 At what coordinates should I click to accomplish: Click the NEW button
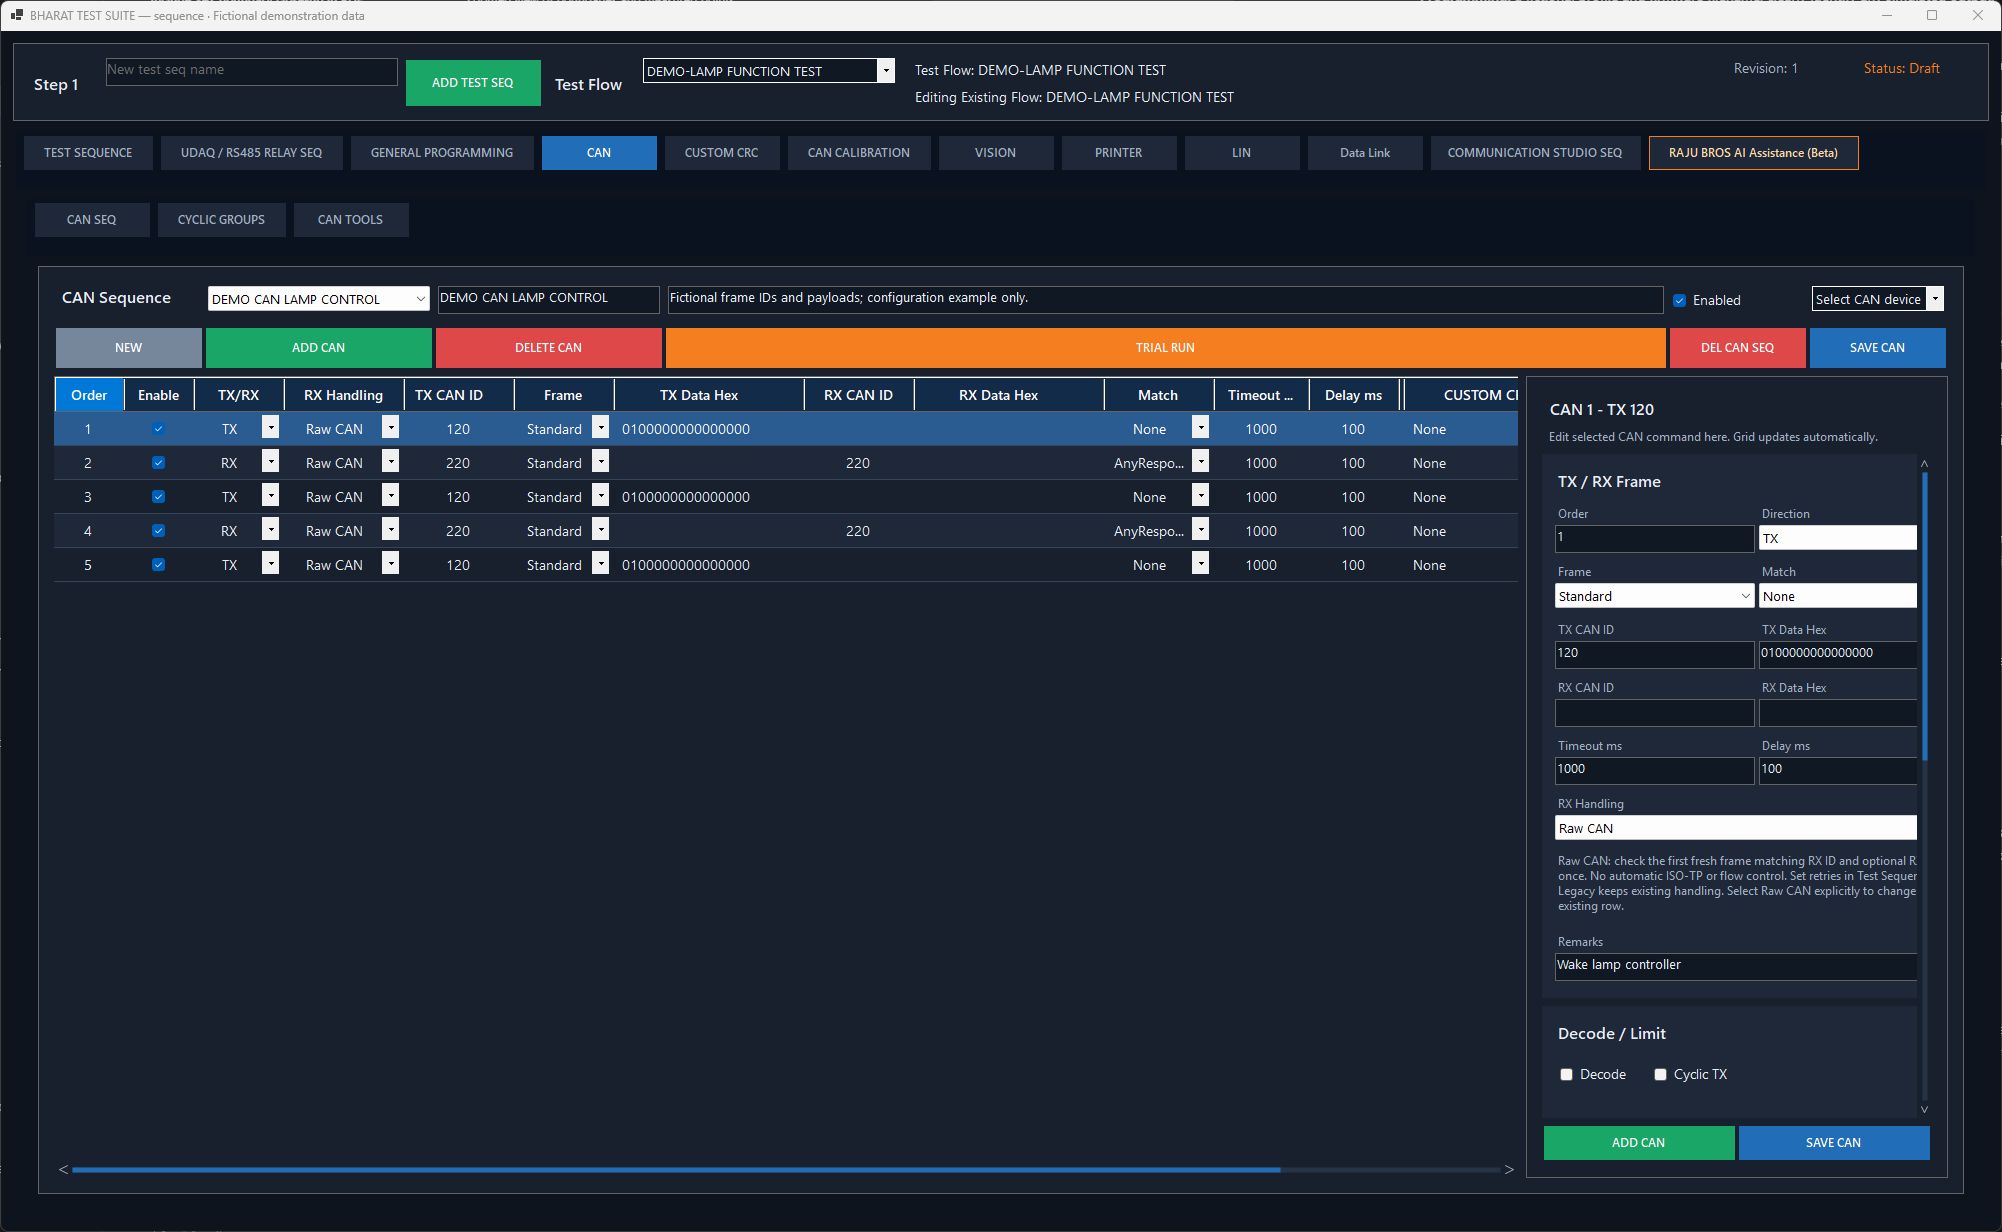click(x=128, y=348)
